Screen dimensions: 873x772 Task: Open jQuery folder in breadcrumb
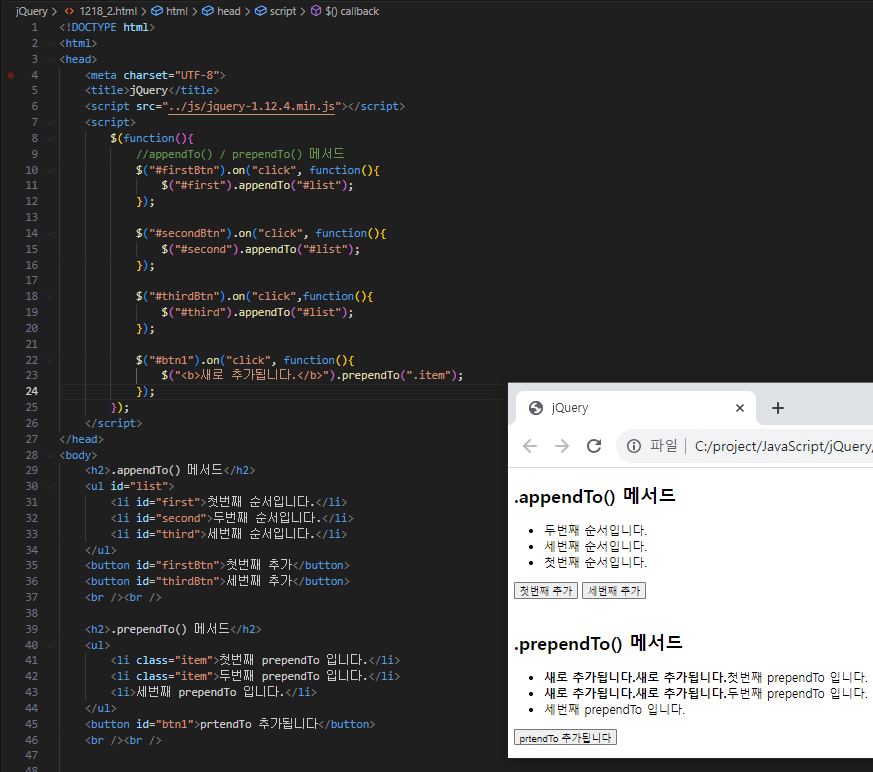pos(32,11)
